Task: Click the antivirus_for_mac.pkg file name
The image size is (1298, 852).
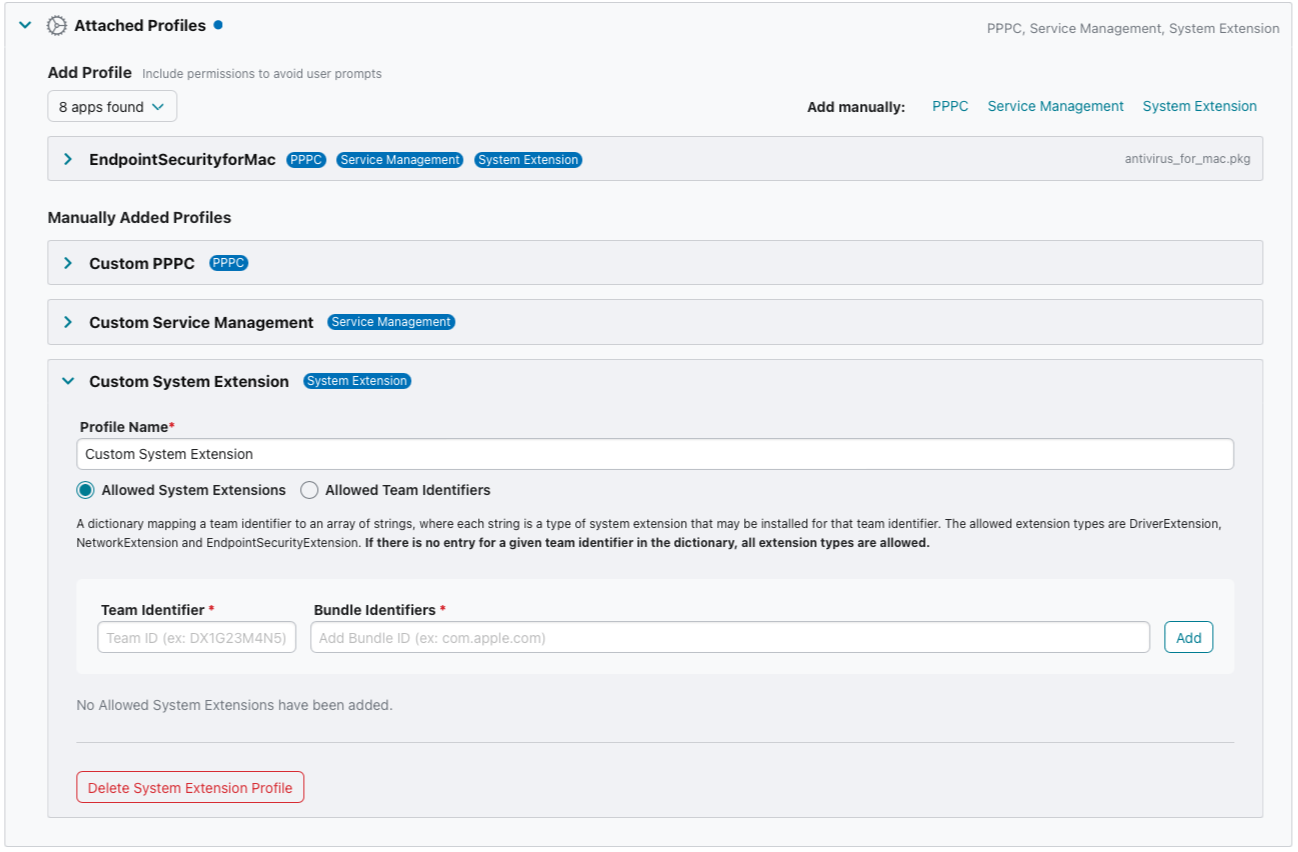Action: tap(1187, 159)
